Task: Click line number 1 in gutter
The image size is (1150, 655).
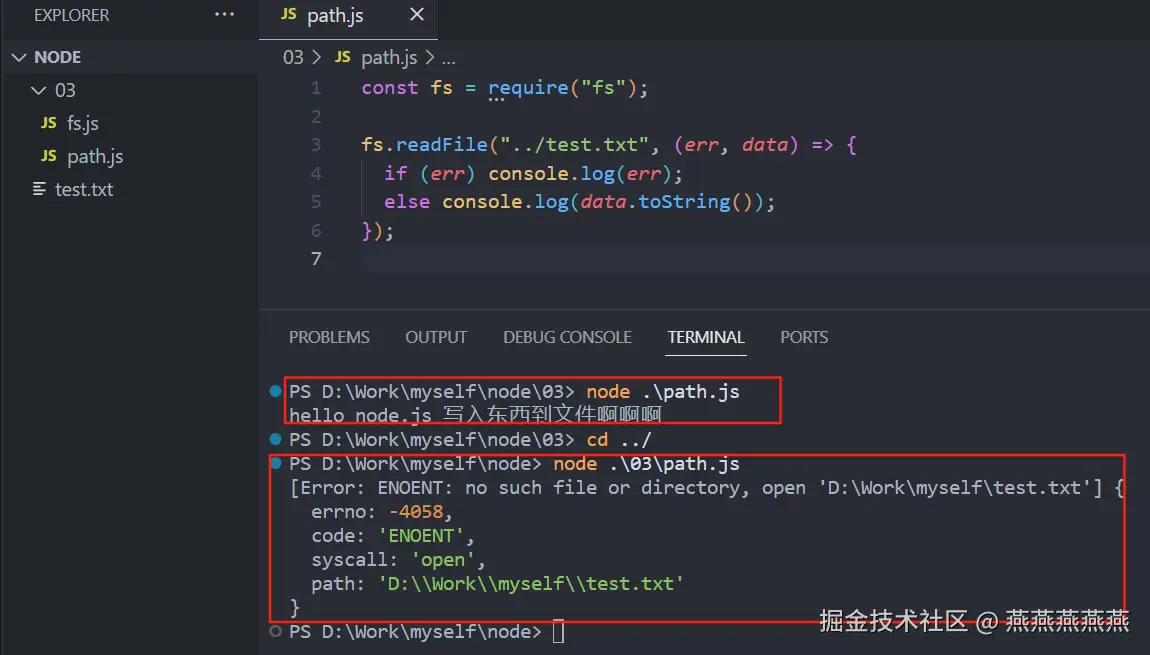Action: pos(315,88)
